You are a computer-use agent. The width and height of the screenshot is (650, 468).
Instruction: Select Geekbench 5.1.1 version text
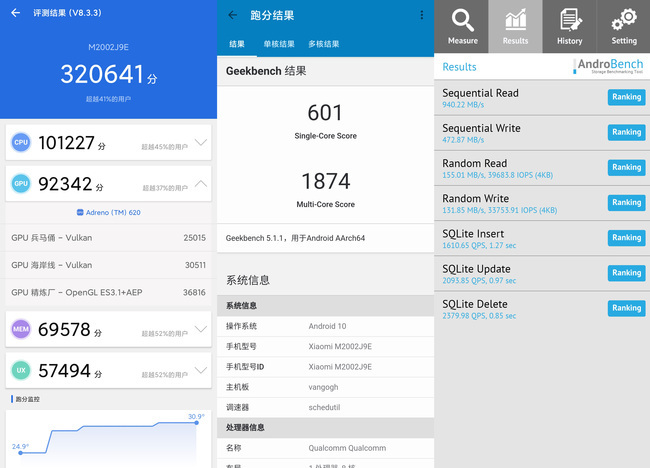pyautogui.click(x=295, y=238)
